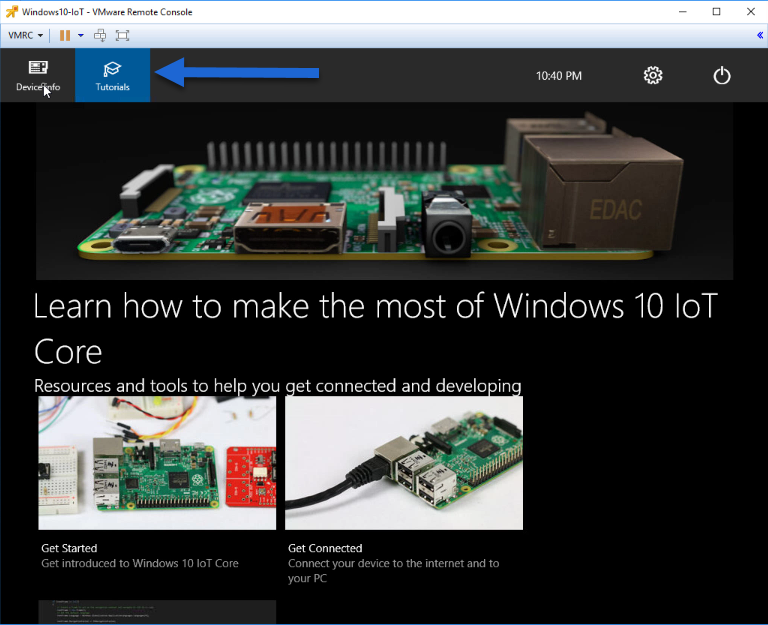
Task: Close the VMware Remote Console window
Action: tap(751, 11)
